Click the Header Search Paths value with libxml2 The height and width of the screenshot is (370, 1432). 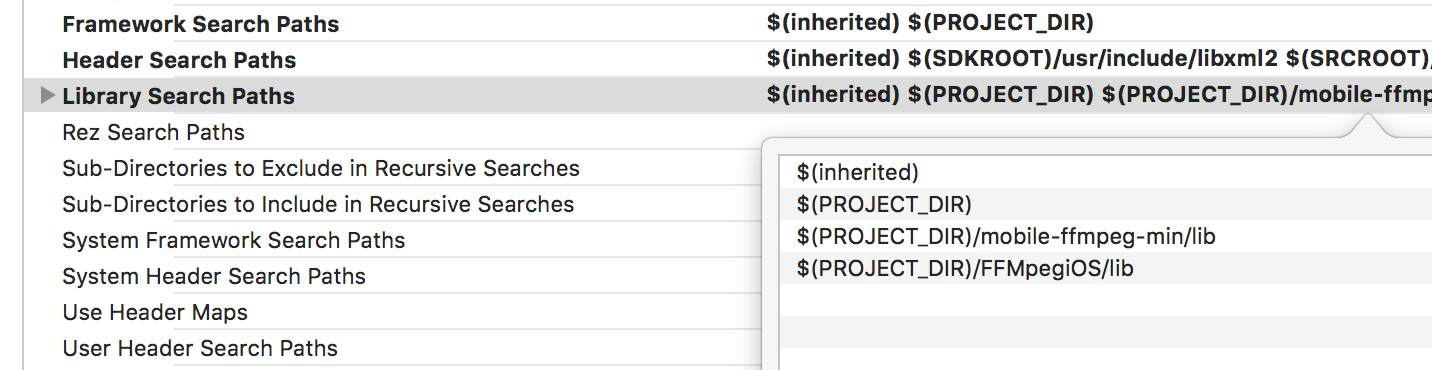(1099, 60)
